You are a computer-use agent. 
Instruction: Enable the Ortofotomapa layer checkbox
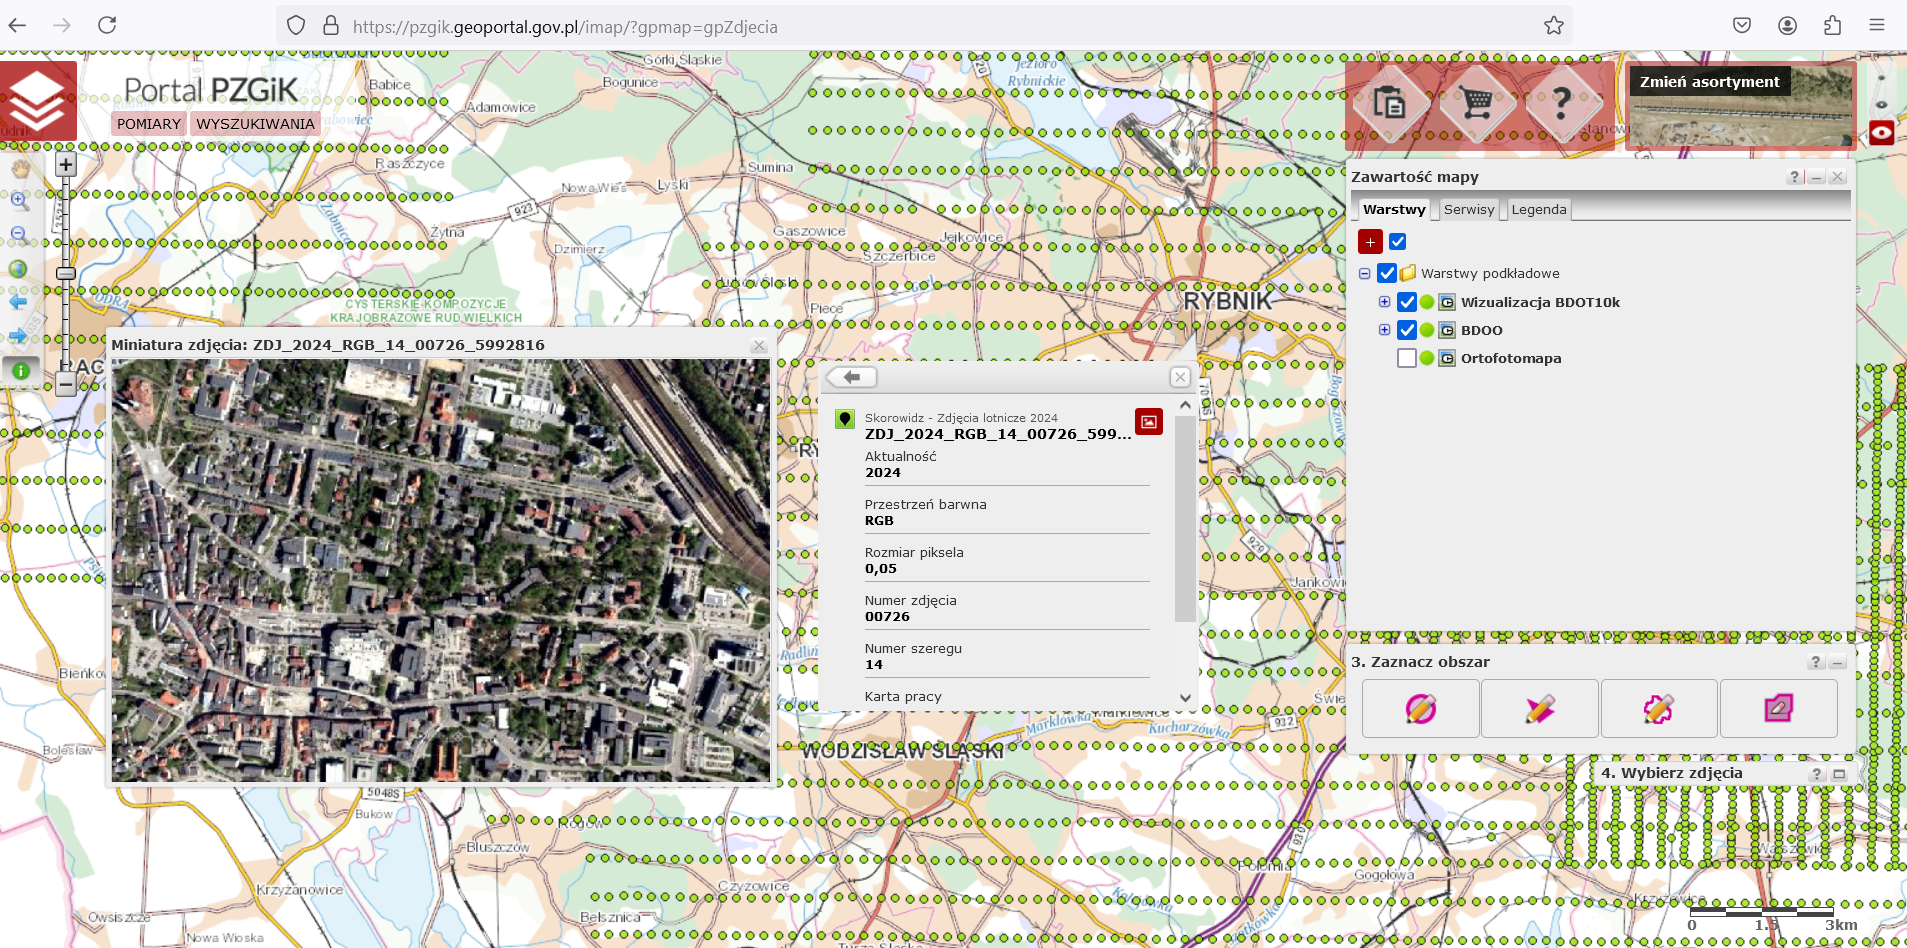coord(1407,358)
